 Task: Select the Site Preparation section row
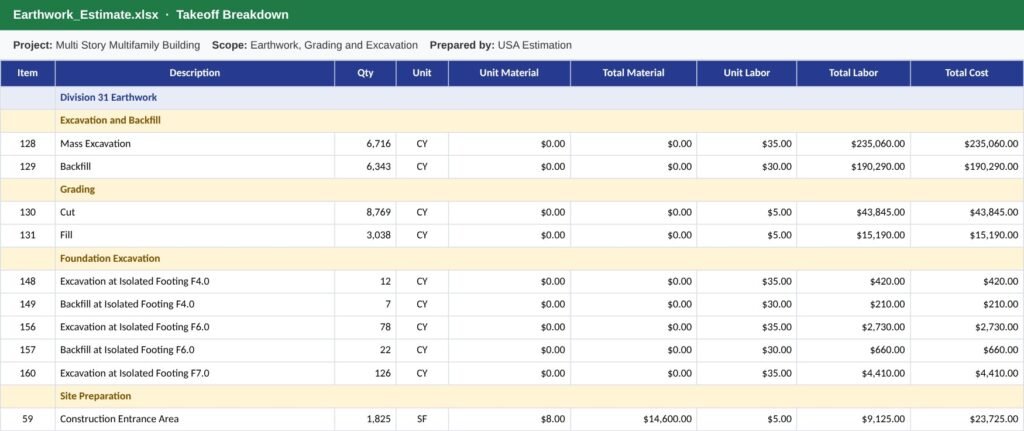pyautogui.click(x=512, y=396)
